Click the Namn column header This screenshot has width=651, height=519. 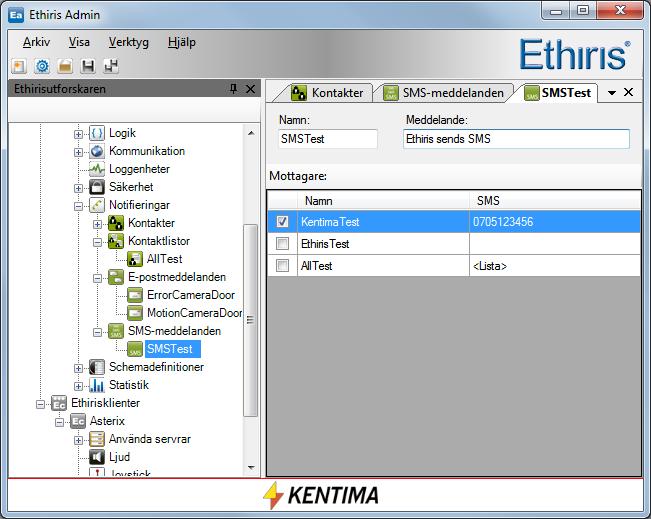(383, 201)
